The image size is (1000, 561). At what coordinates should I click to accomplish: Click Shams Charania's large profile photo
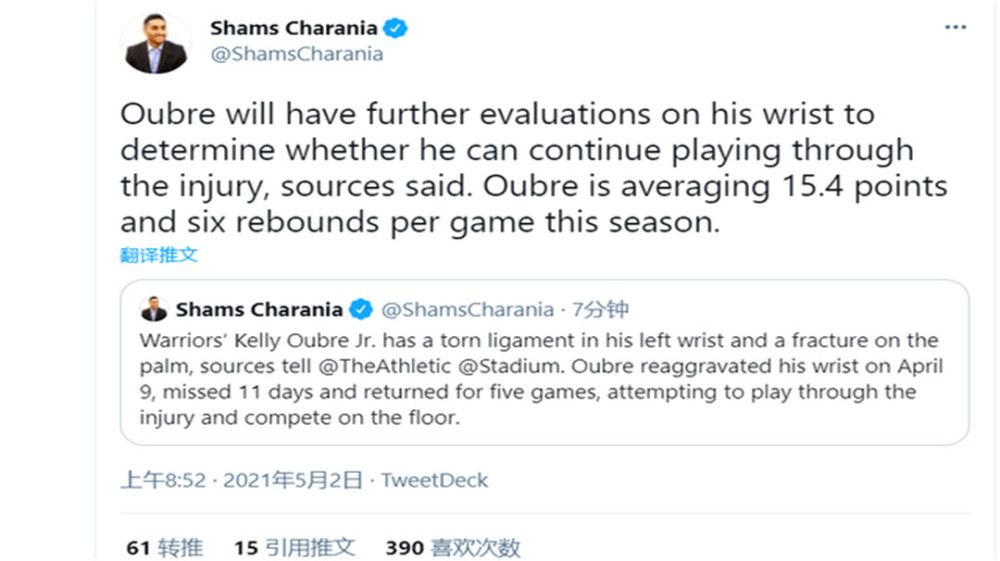coord(156,42)
